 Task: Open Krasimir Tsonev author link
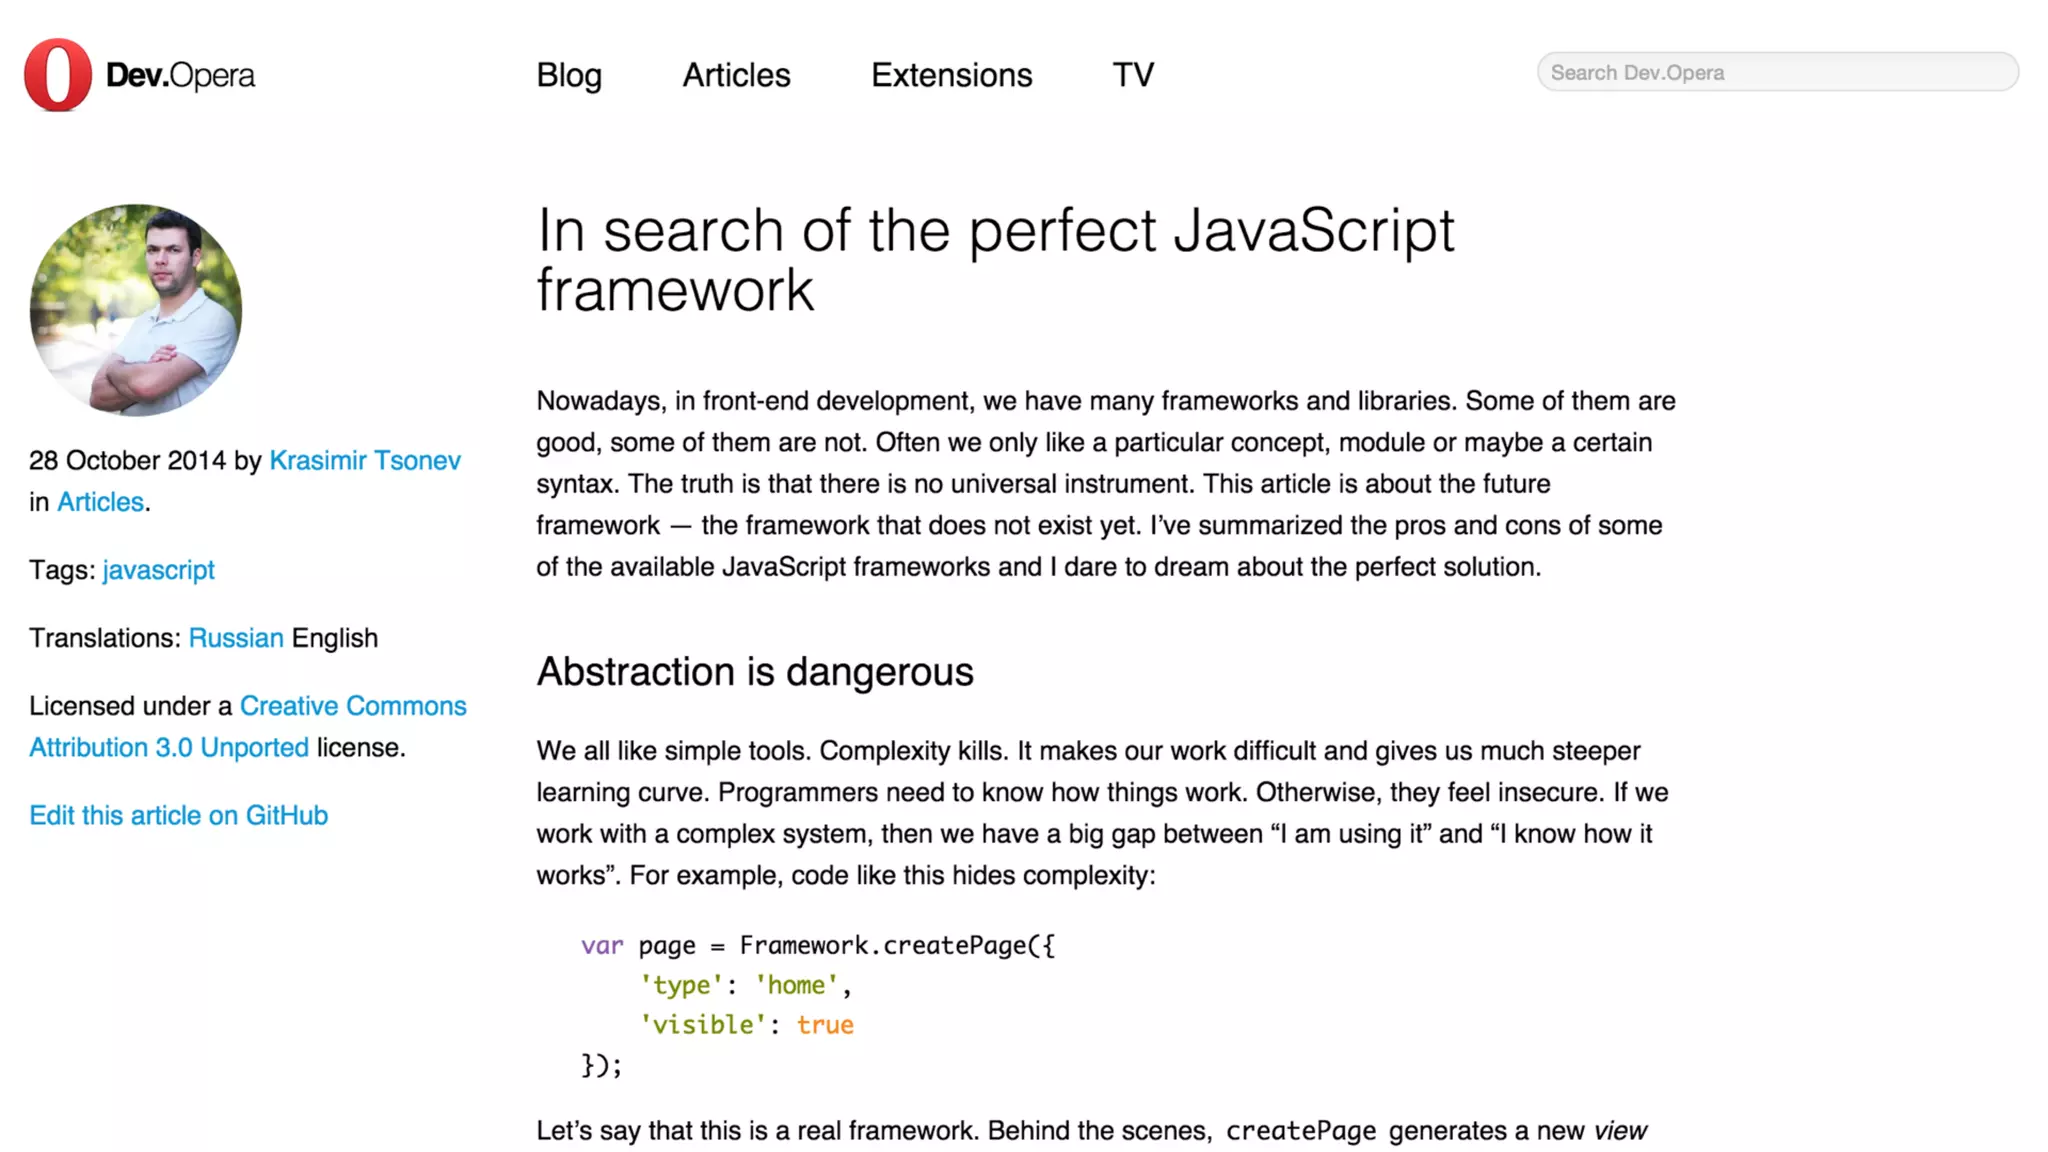[x=365, y=460]
